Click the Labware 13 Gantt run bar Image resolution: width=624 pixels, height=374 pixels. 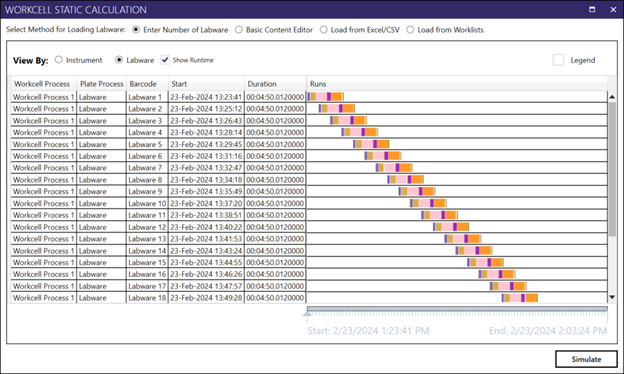[463, 239]
